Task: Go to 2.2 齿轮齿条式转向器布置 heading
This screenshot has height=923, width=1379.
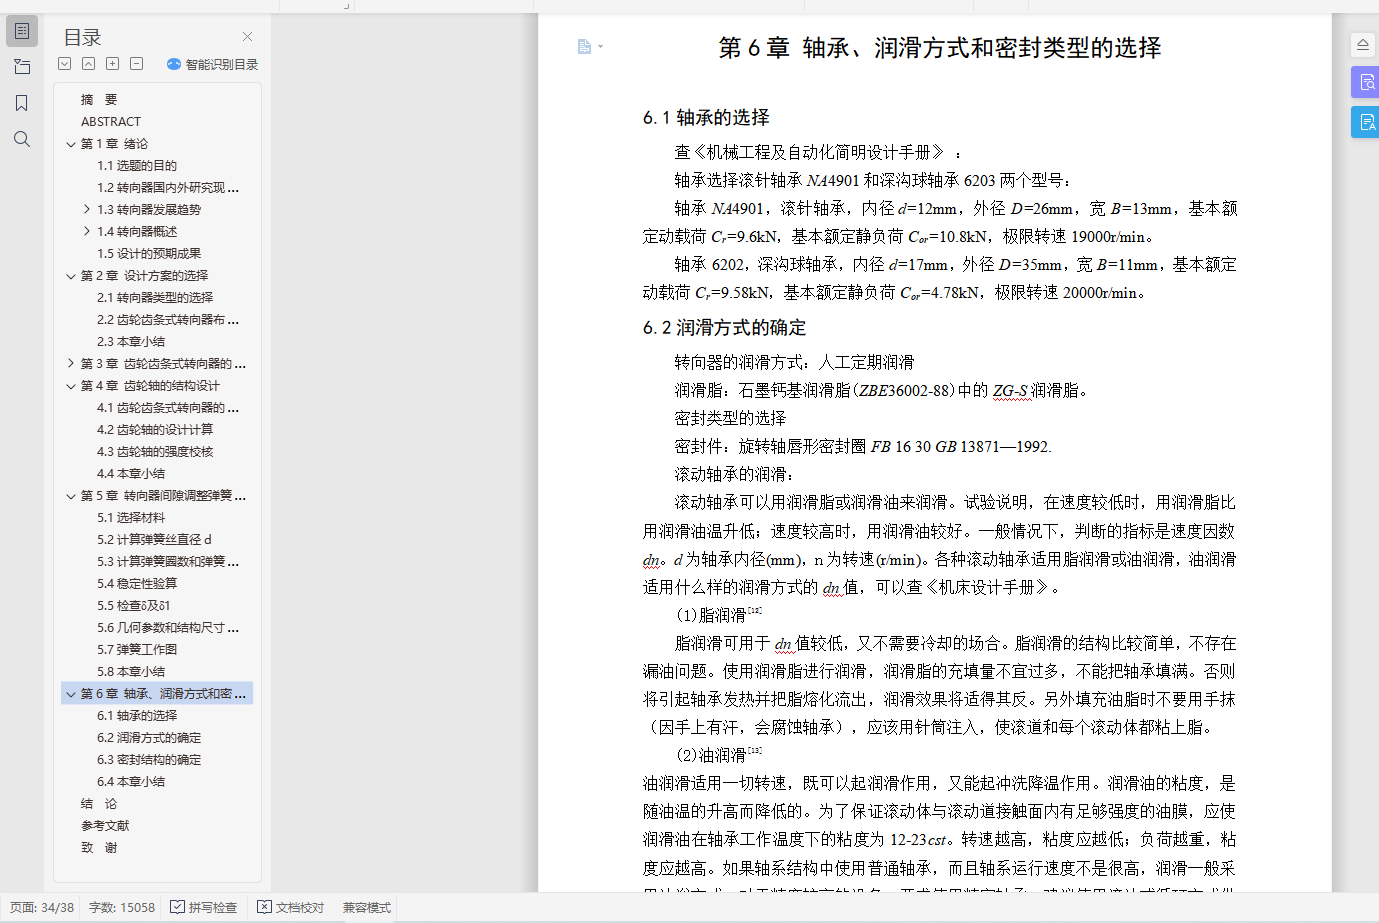Action: (x=168, y=320)
